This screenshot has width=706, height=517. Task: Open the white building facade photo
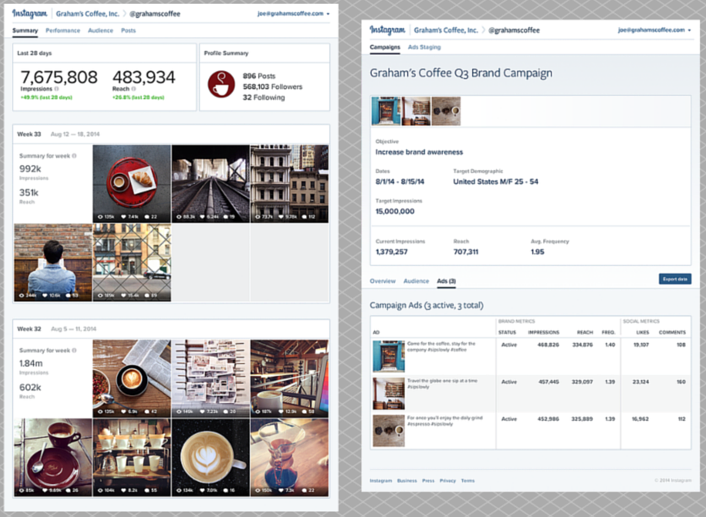290,184
